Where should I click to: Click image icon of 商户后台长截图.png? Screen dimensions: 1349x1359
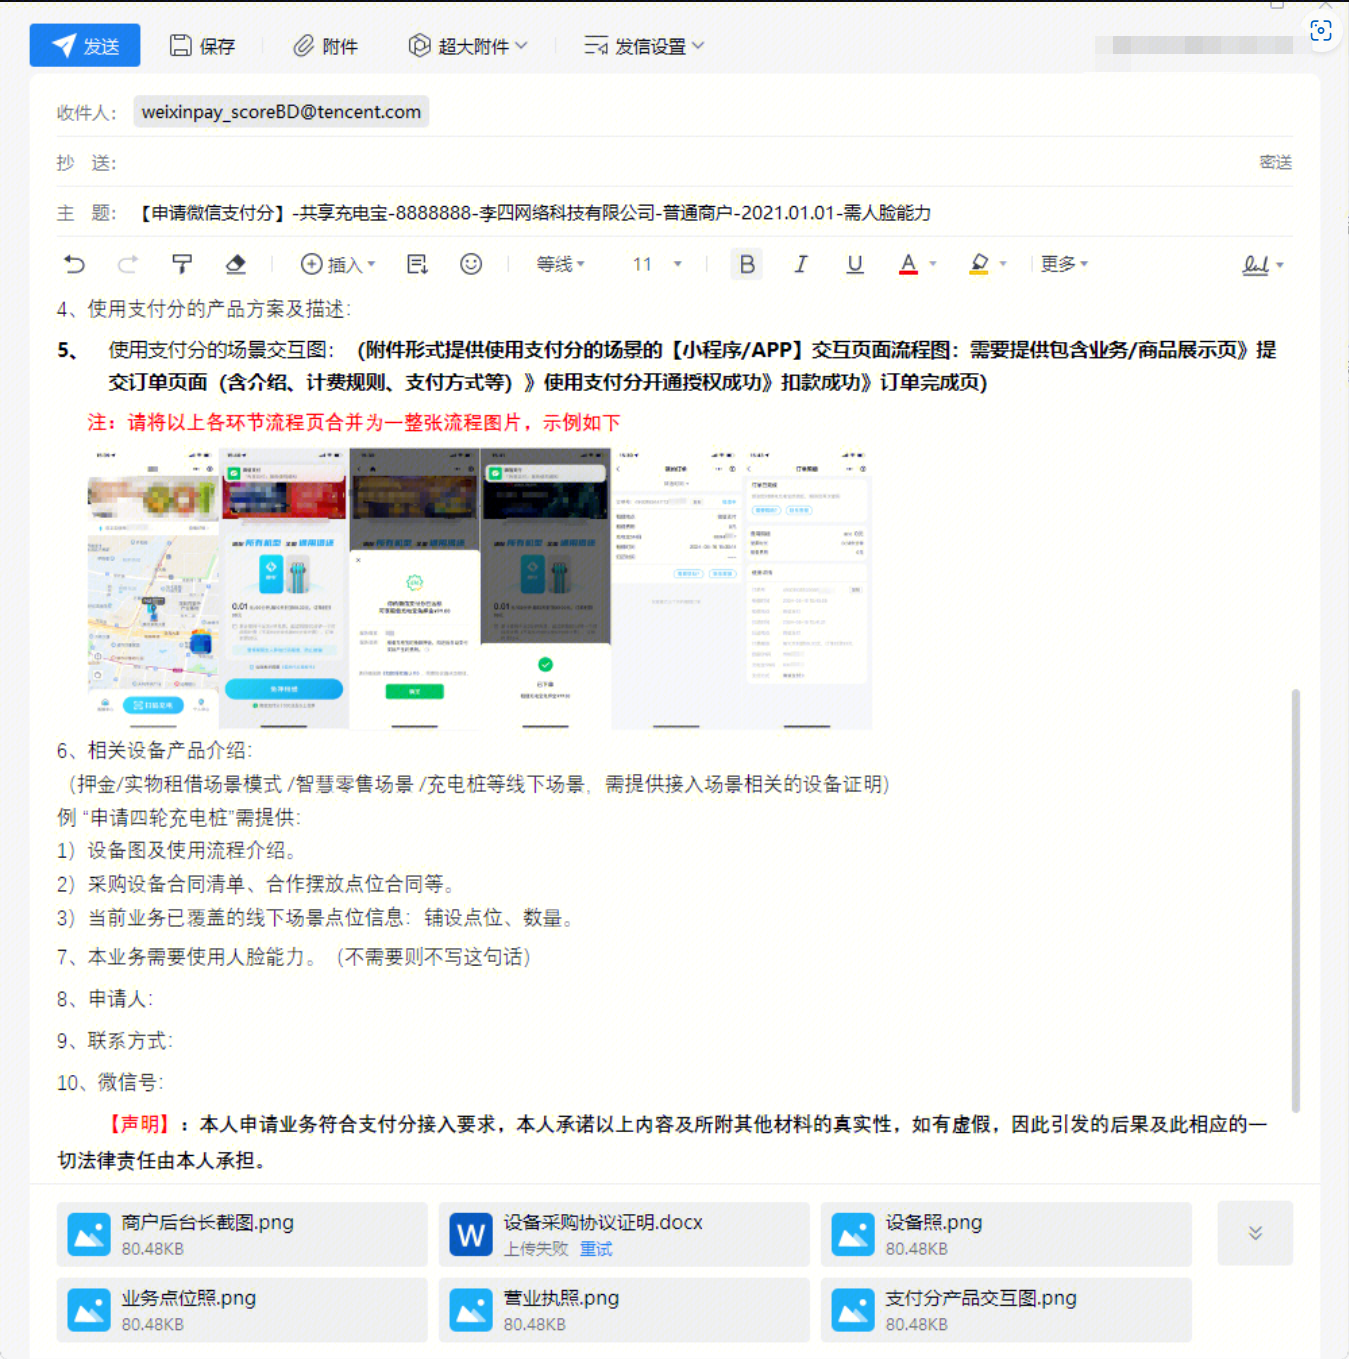coord(89,1234)
